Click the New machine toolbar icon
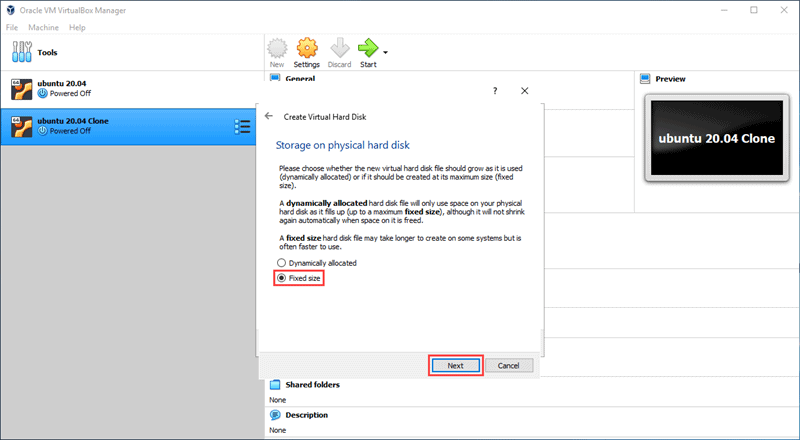This screenshot has width=800, height=440. tap(277, 48)
